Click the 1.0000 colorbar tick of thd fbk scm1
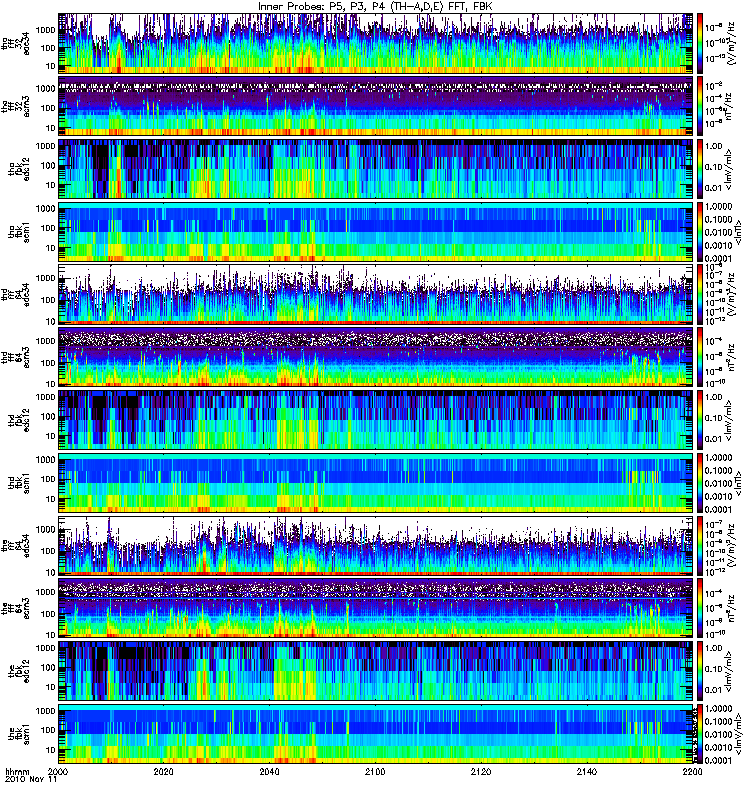 pyautogui.click(x=719, y=458)
